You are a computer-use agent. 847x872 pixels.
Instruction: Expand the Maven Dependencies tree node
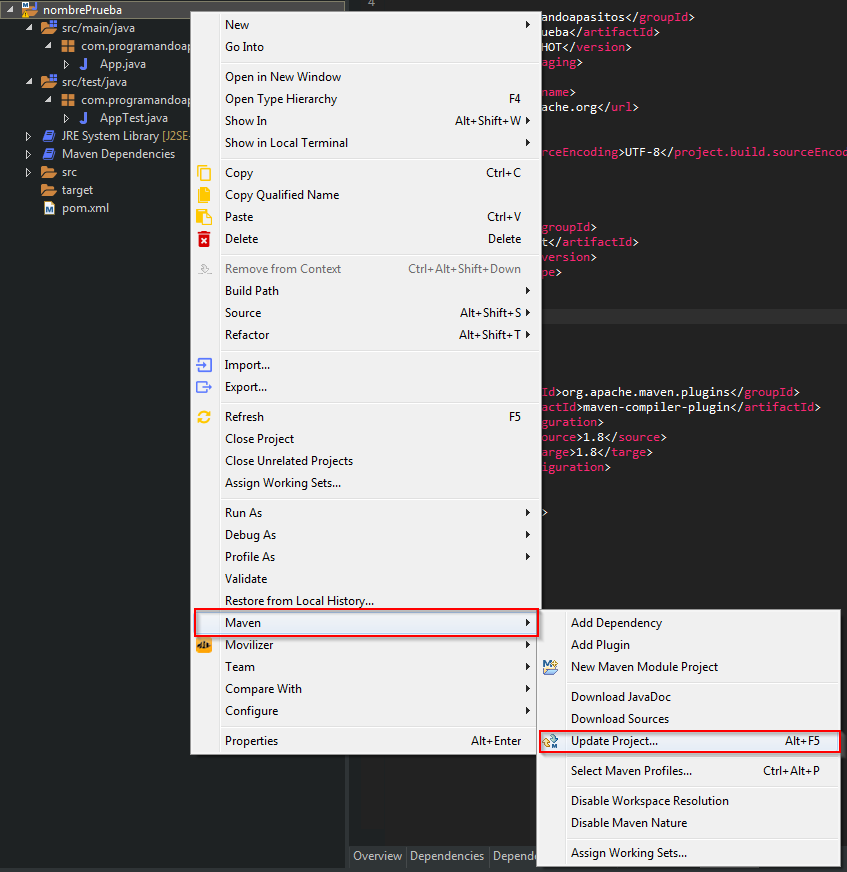tap(29, 154)
